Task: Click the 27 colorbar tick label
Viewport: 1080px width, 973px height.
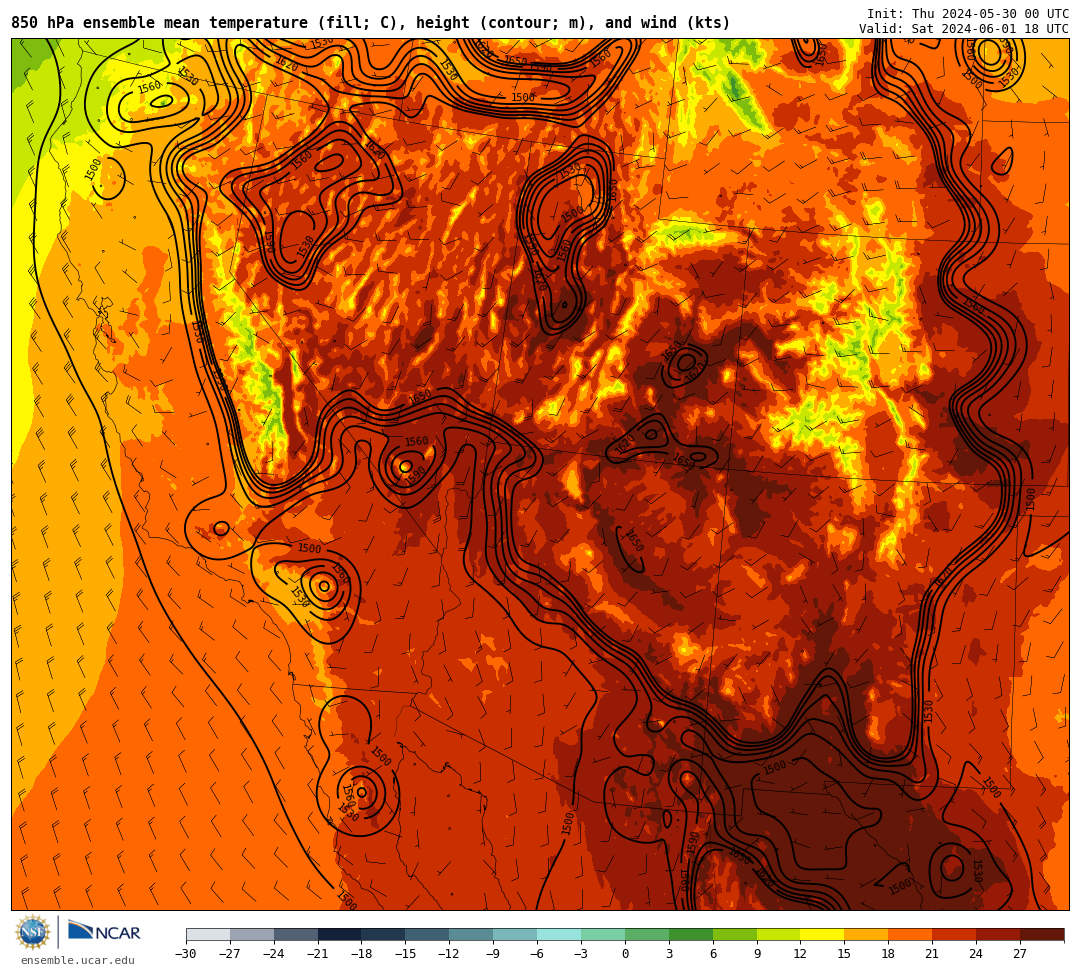Action: click(1020, 954)
